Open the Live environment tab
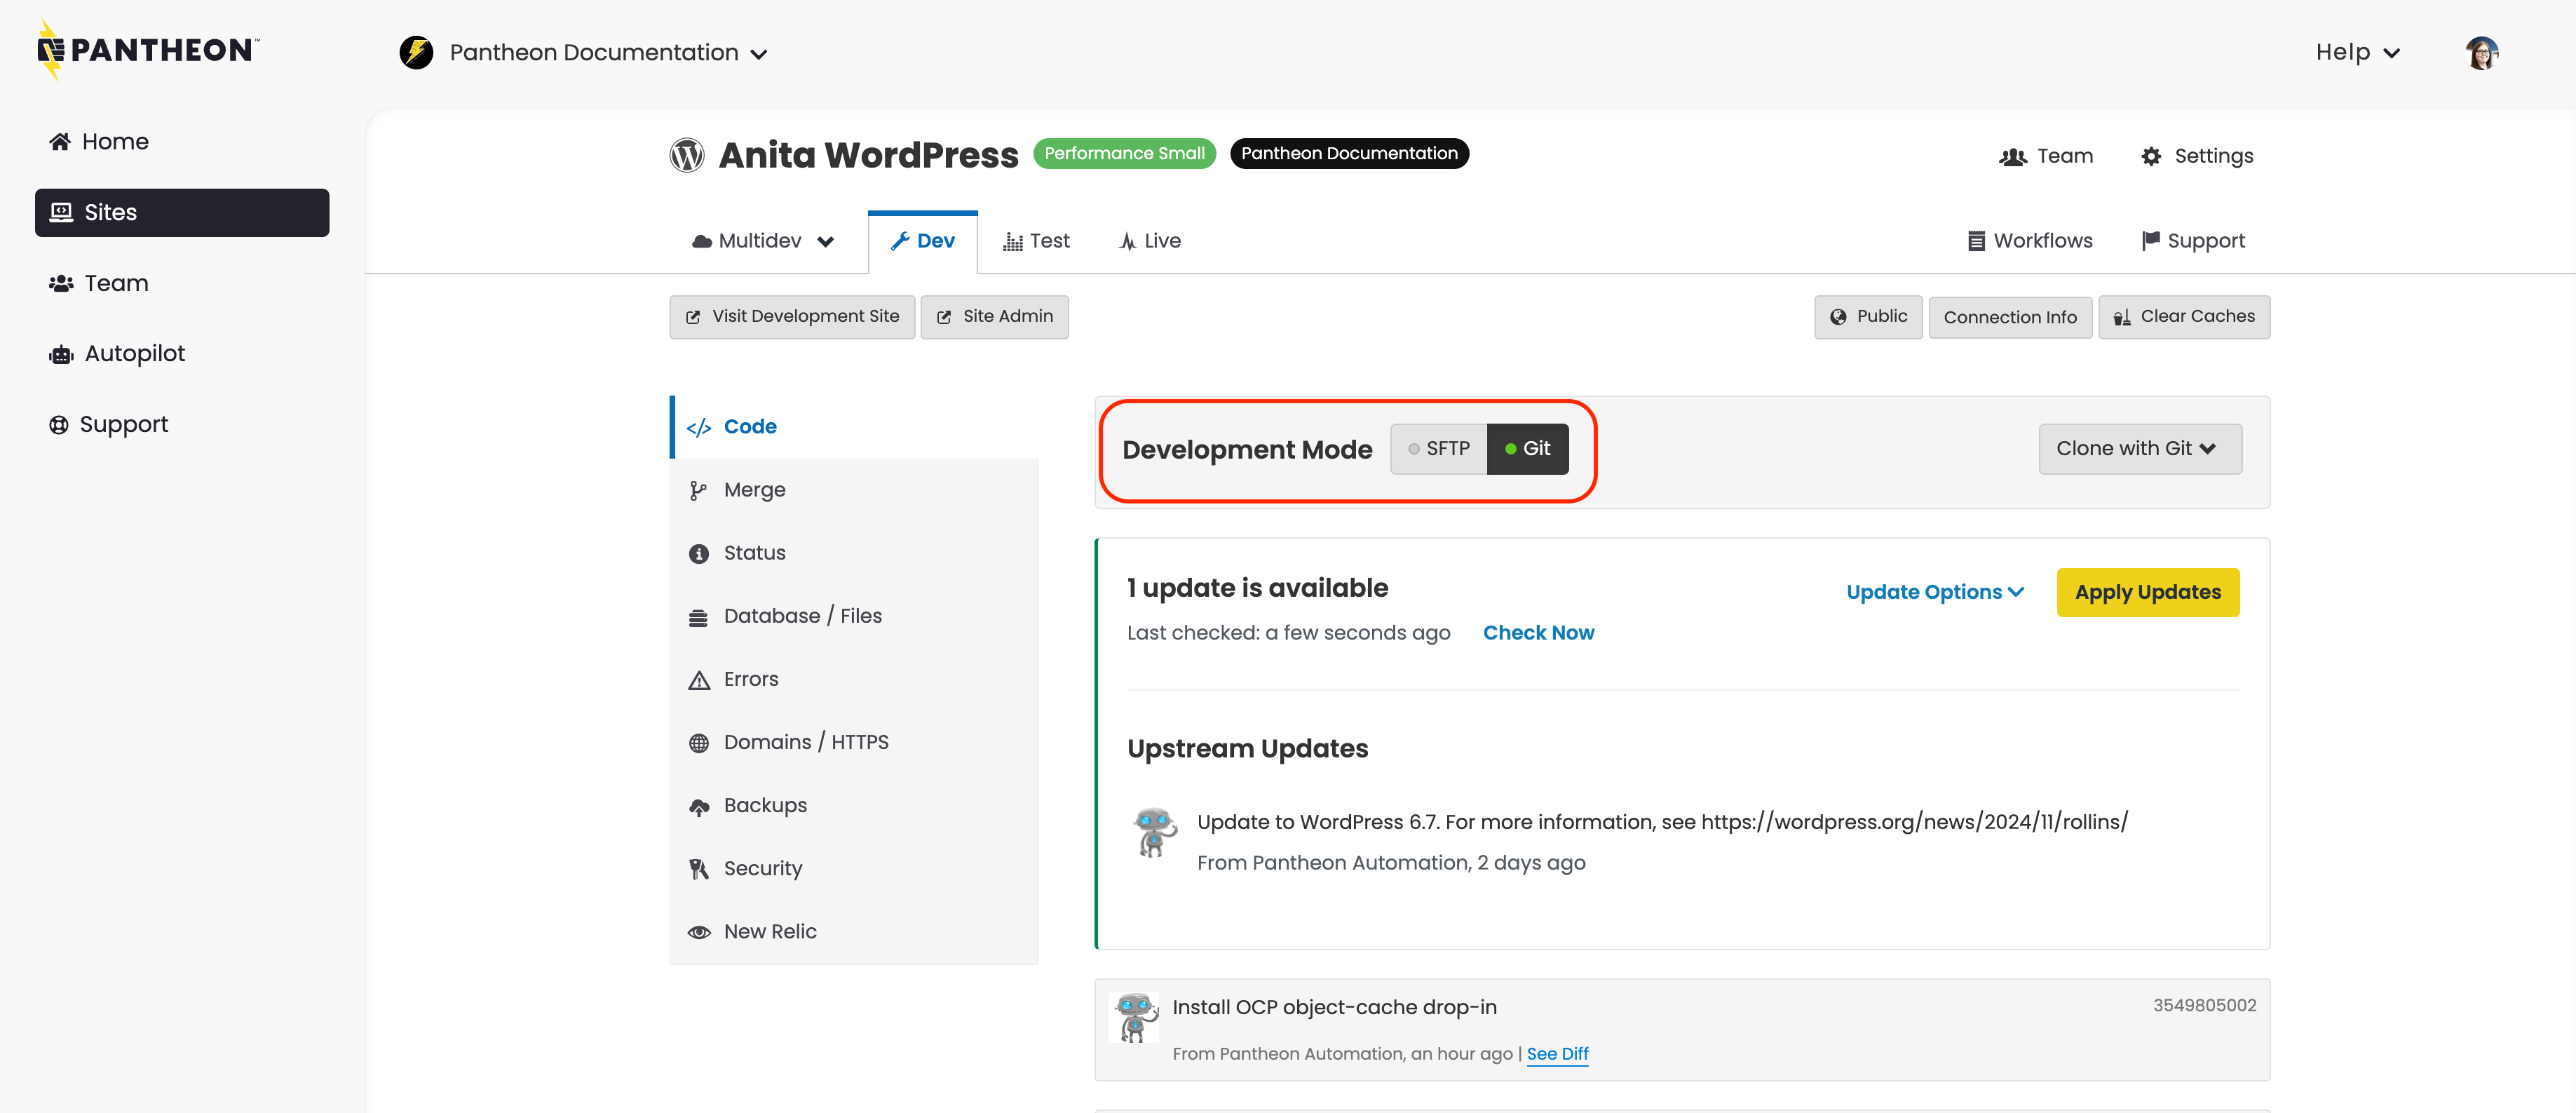 [1149, 241]
